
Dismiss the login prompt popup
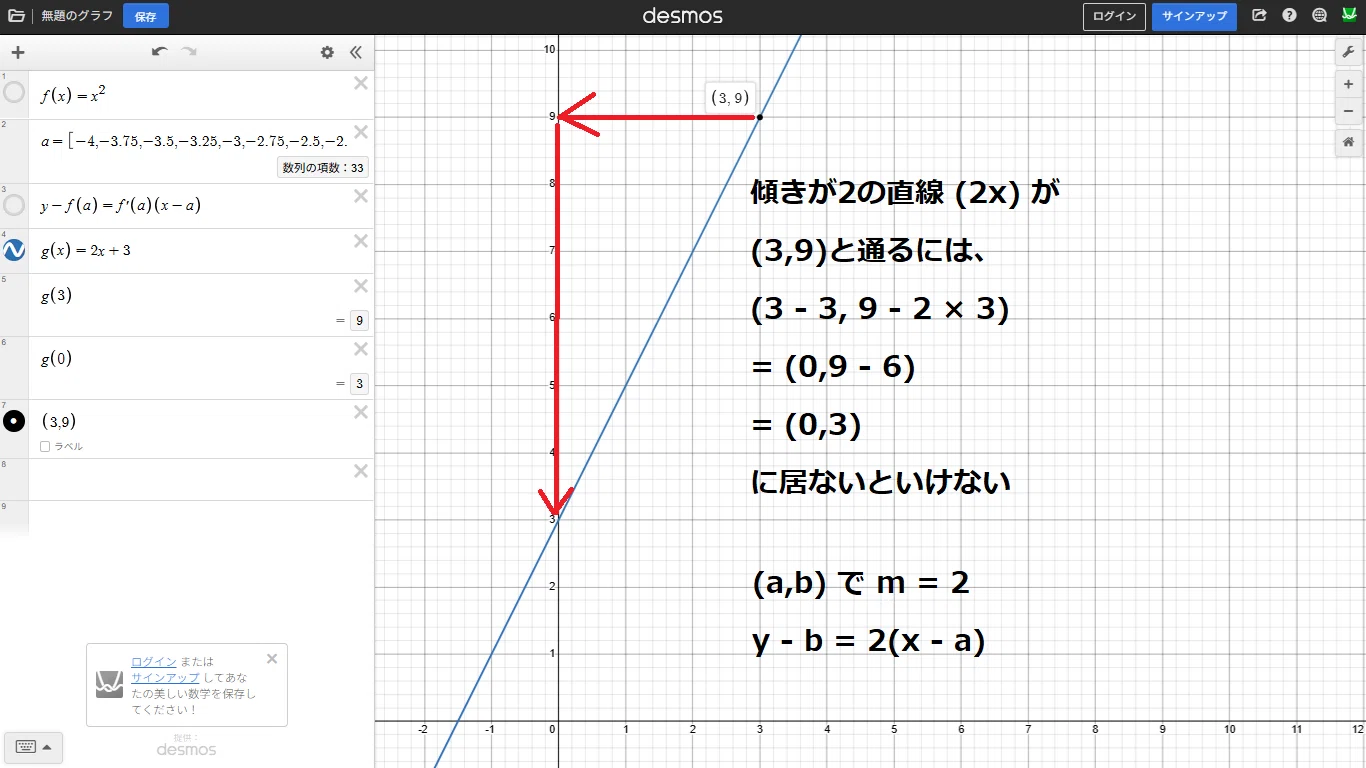tap(272, 659)
